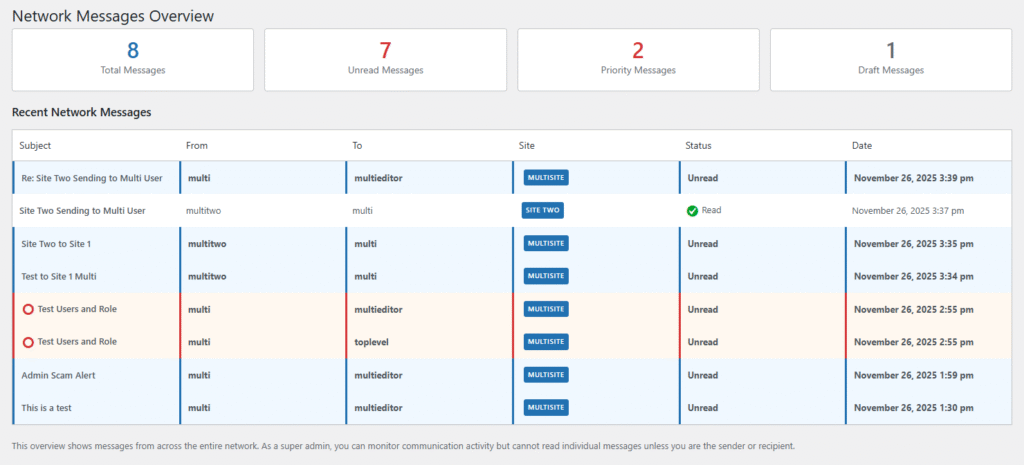Viewport: 1024px width, 465px height.
Task: Click the MULTISITE badge in the Test to Site 1 Multi row
Action: tap(546, 276)
